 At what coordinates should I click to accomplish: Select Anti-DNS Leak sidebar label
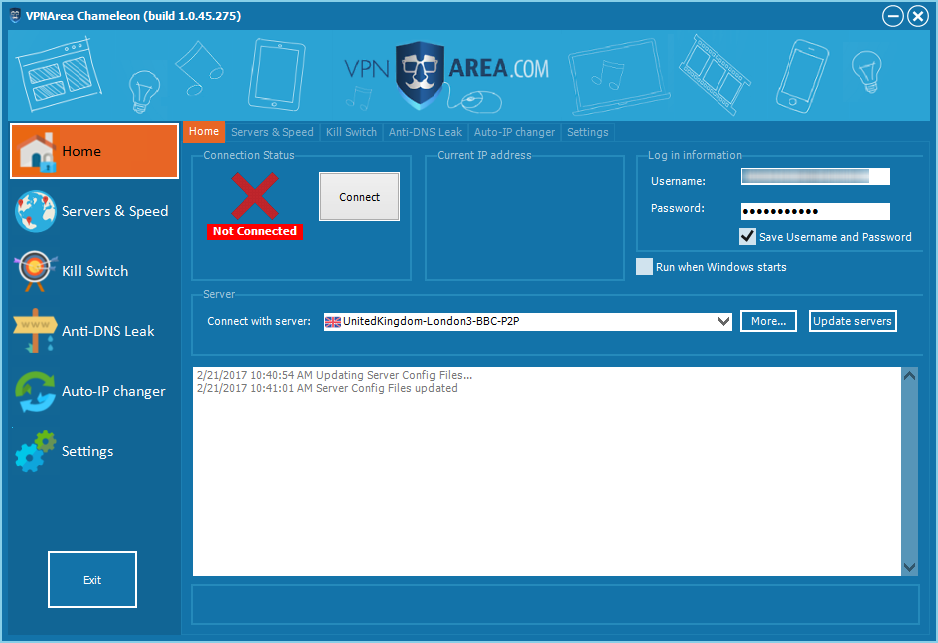[x=108, y=331]
